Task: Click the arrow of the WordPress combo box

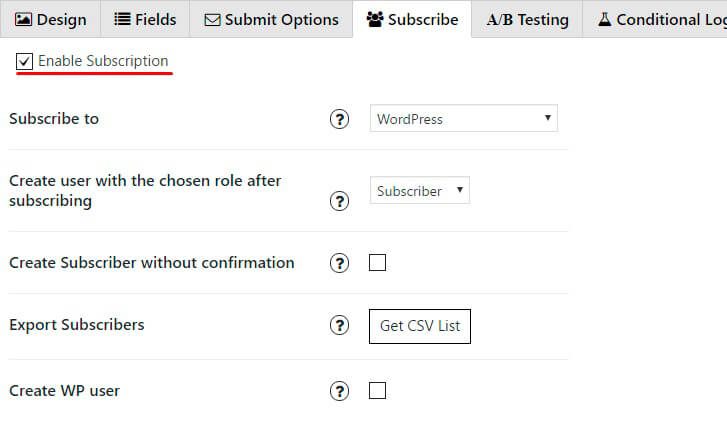Action: point(548,118)
